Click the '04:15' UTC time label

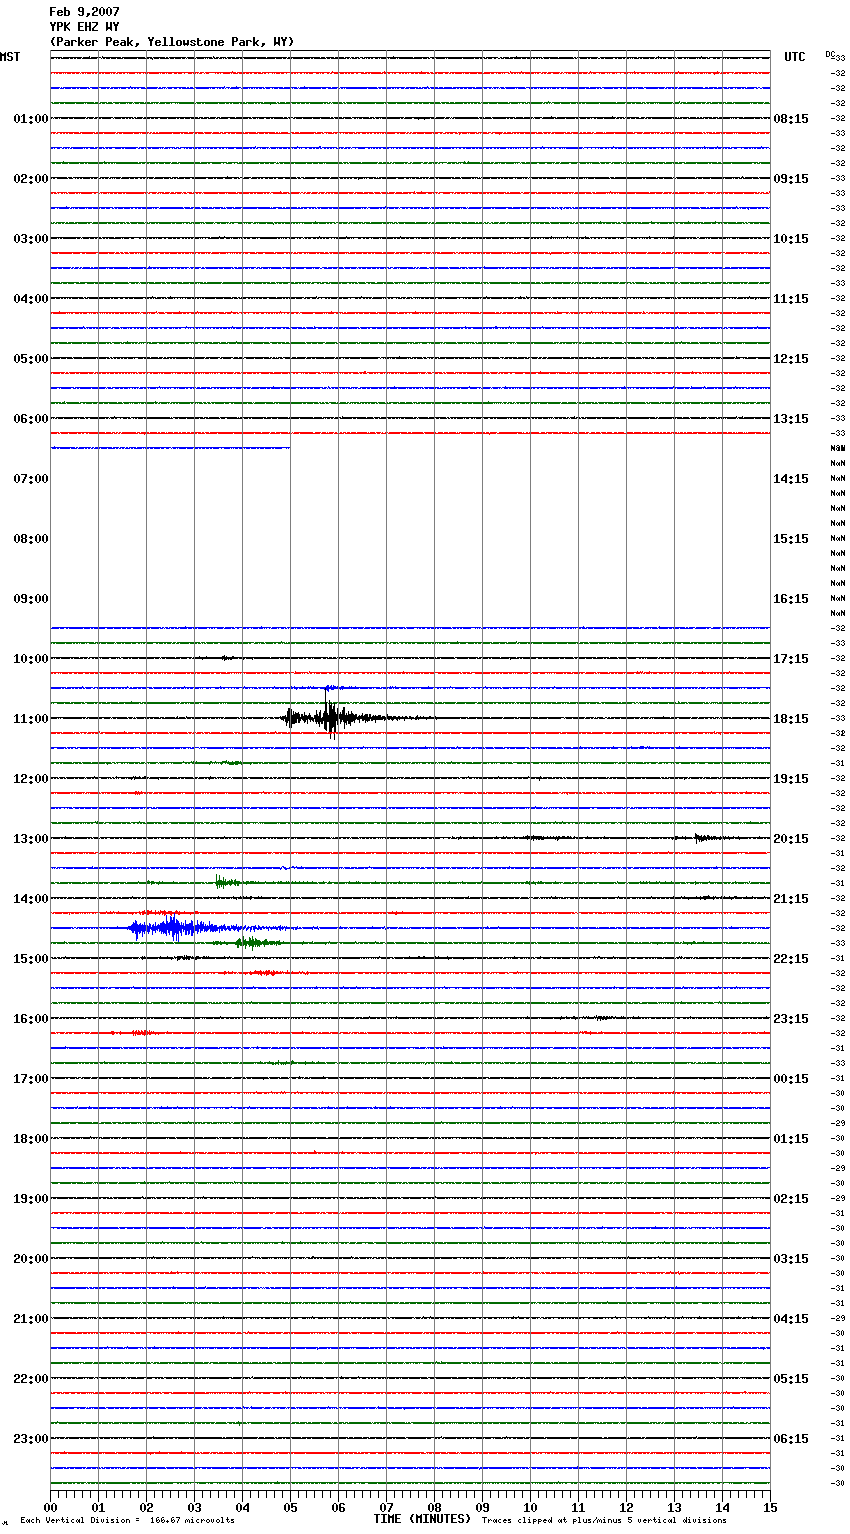791,1319
